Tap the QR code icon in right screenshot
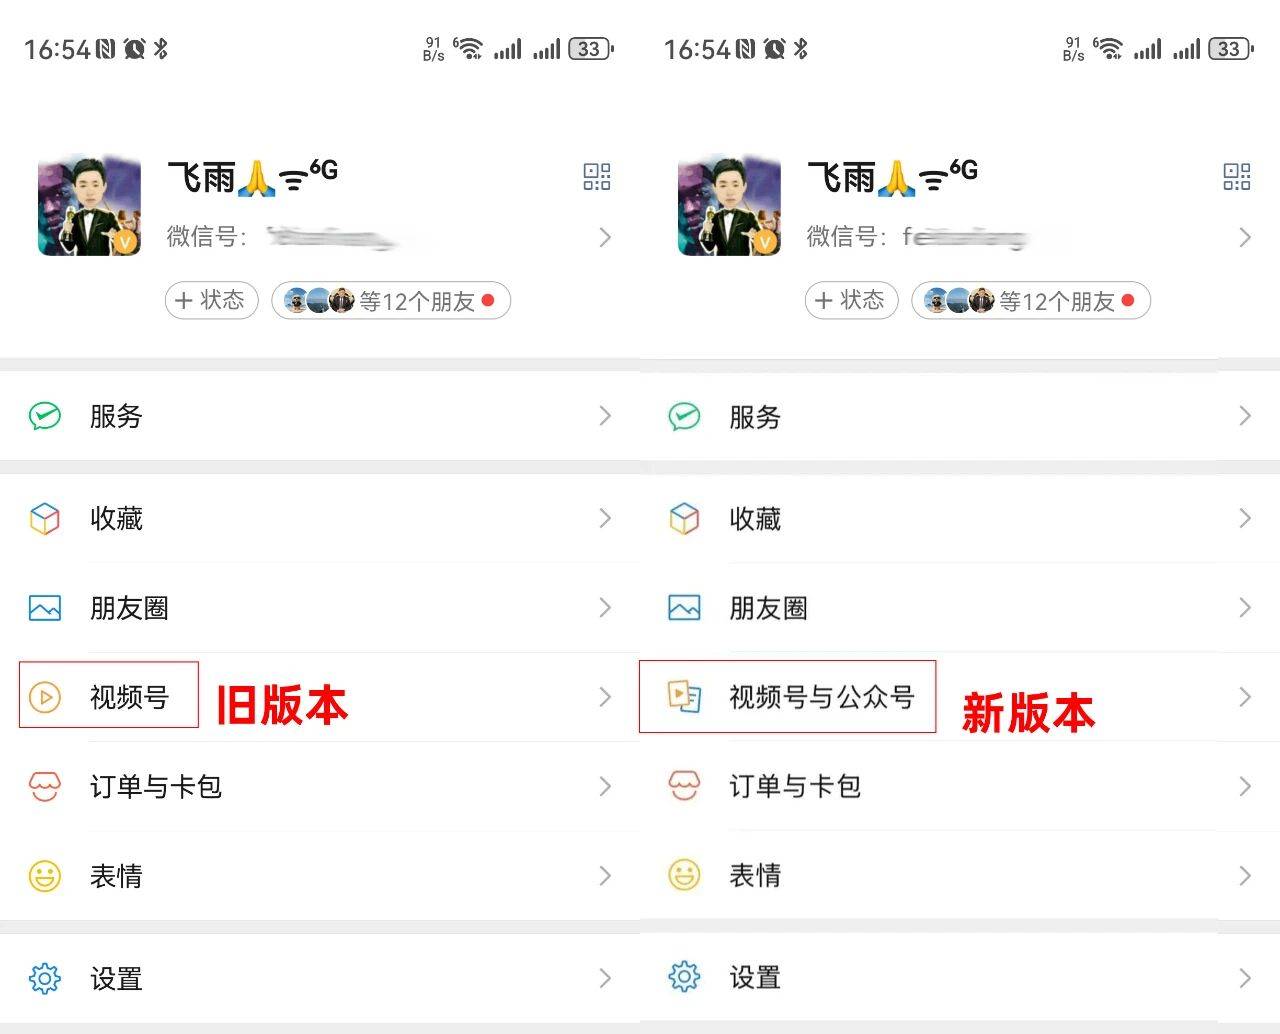1280x1034 pixels. (x=1237, y=177)
